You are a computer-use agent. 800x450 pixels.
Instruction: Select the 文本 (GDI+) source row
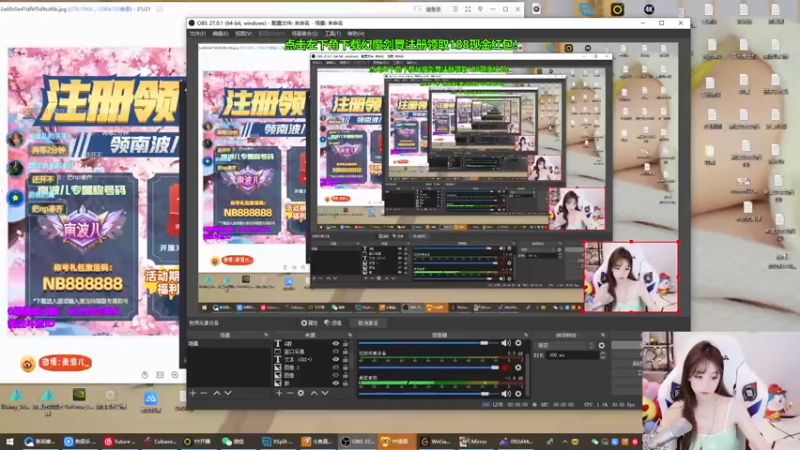click(311, 359)
